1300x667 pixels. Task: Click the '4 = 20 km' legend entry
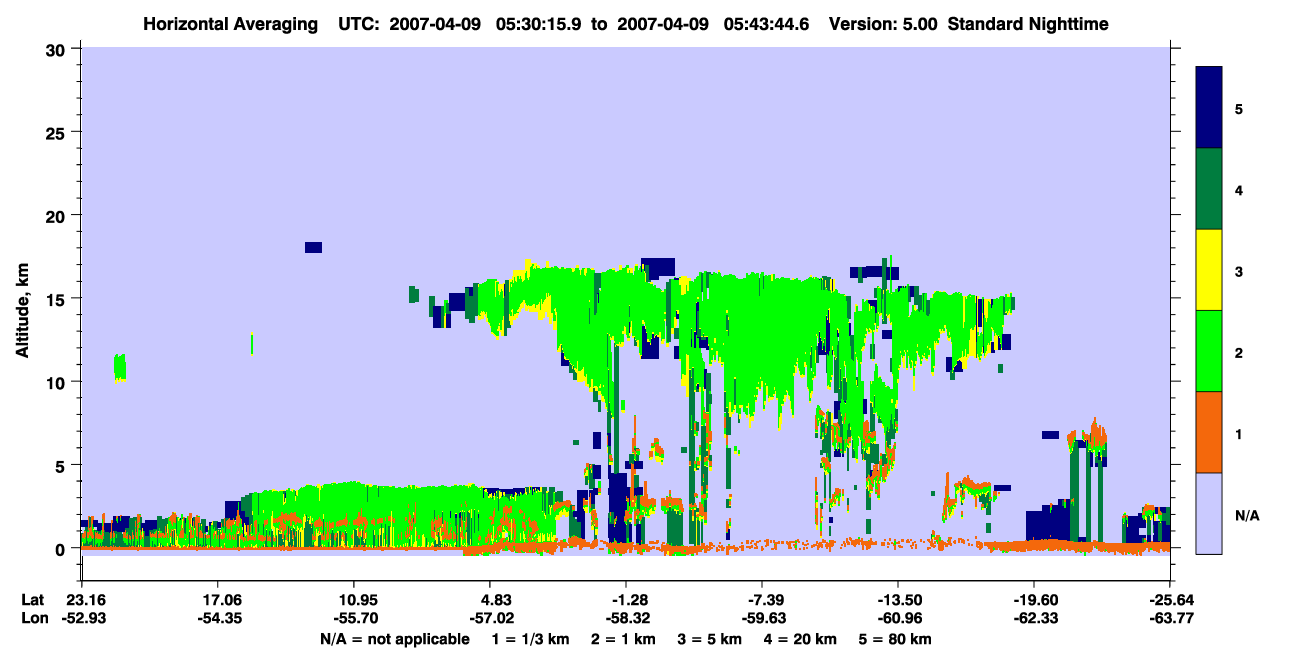(x=801, y=638)
